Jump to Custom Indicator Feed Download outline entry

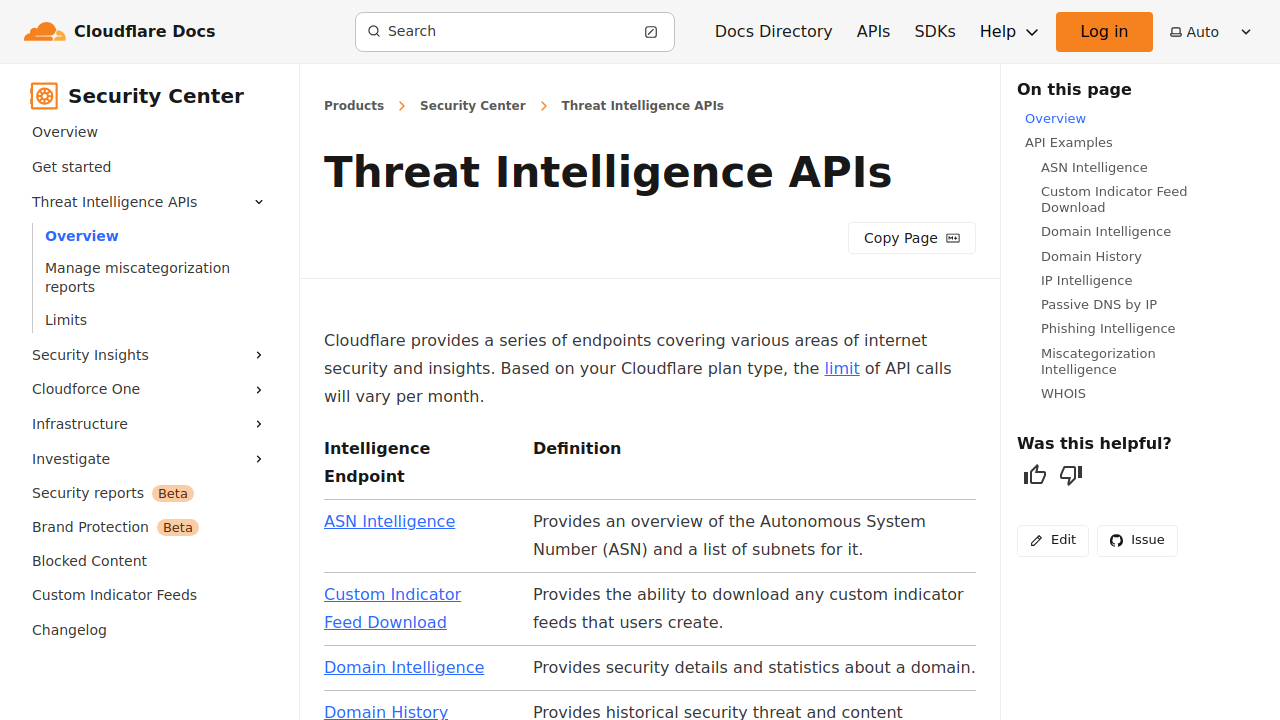(x=1114, y=199)
